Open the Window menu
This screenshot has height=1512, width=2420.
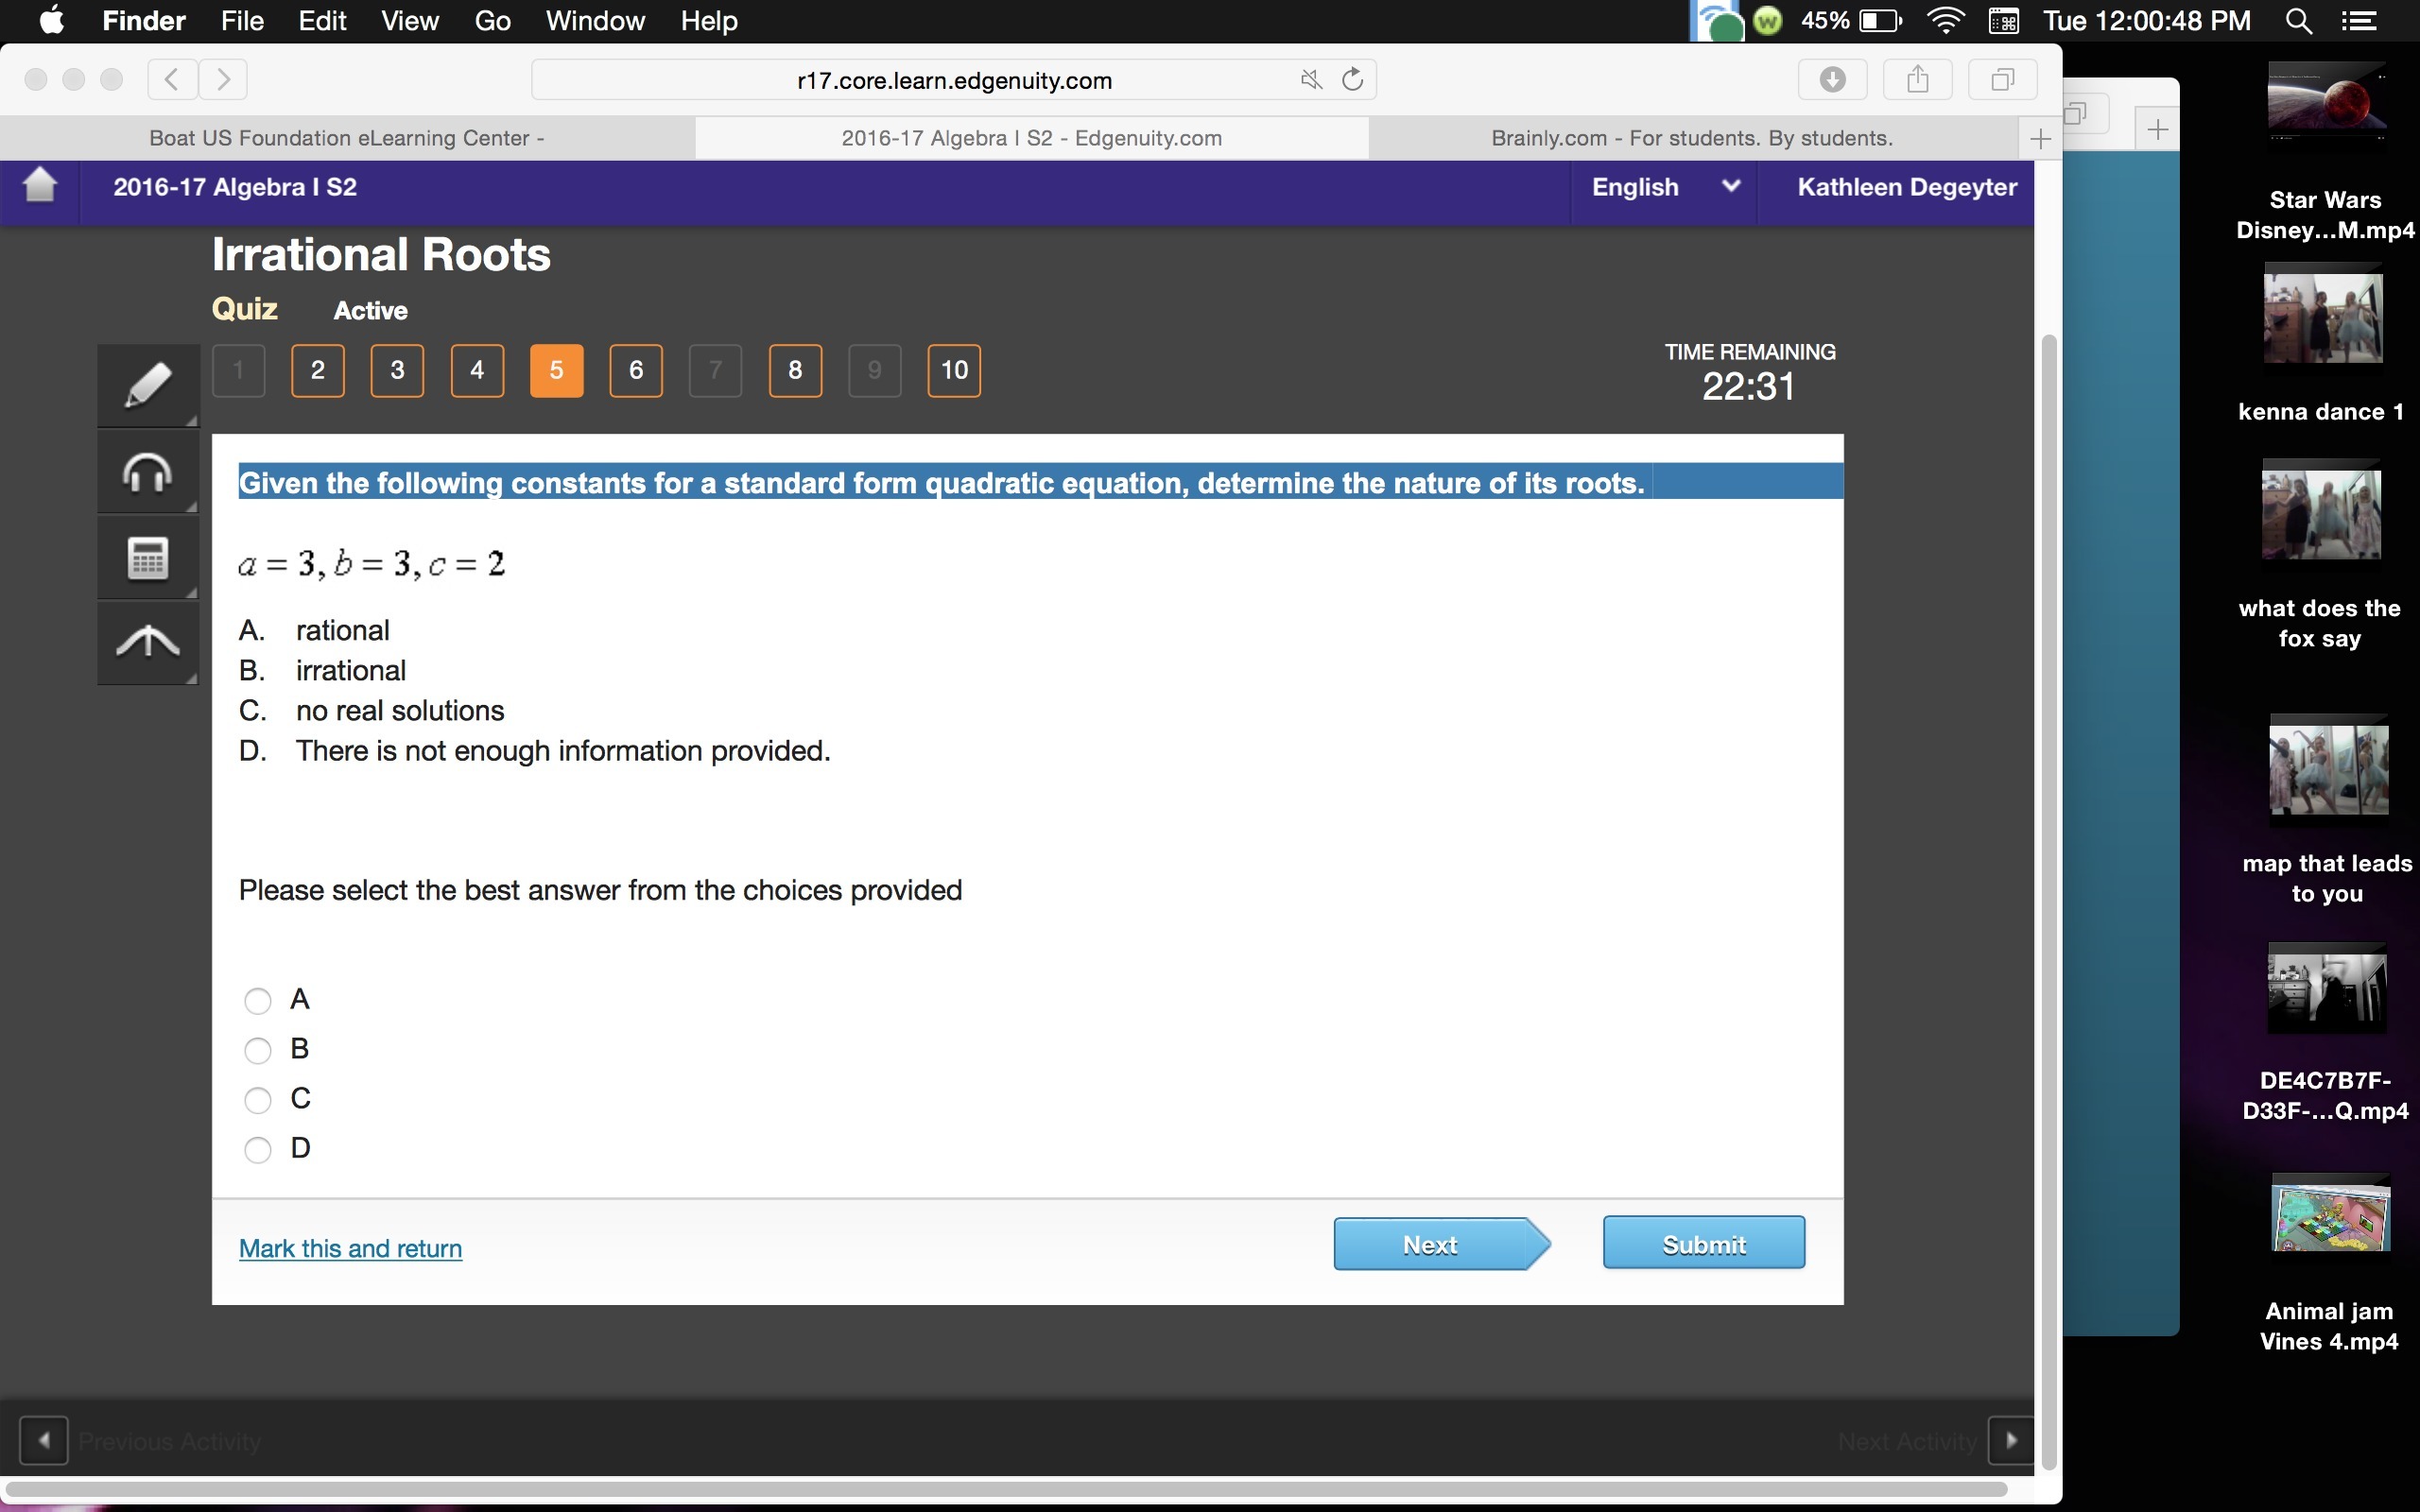coord(595,21)
